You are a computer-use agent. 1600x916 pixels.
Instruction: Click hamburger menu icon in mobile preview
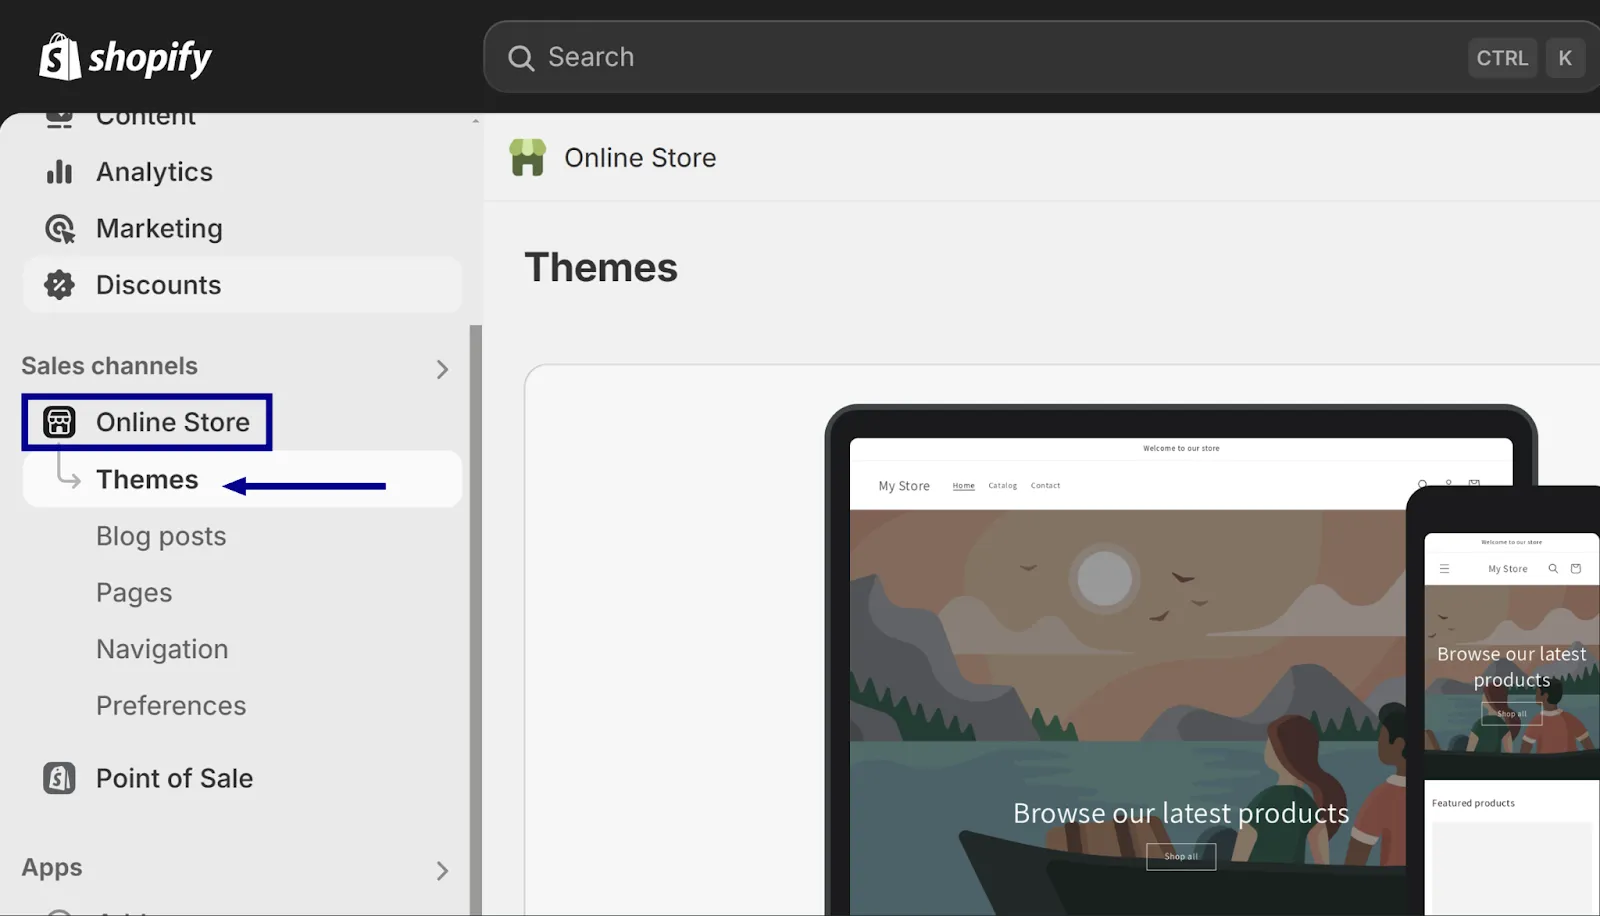click(1444, 569)
